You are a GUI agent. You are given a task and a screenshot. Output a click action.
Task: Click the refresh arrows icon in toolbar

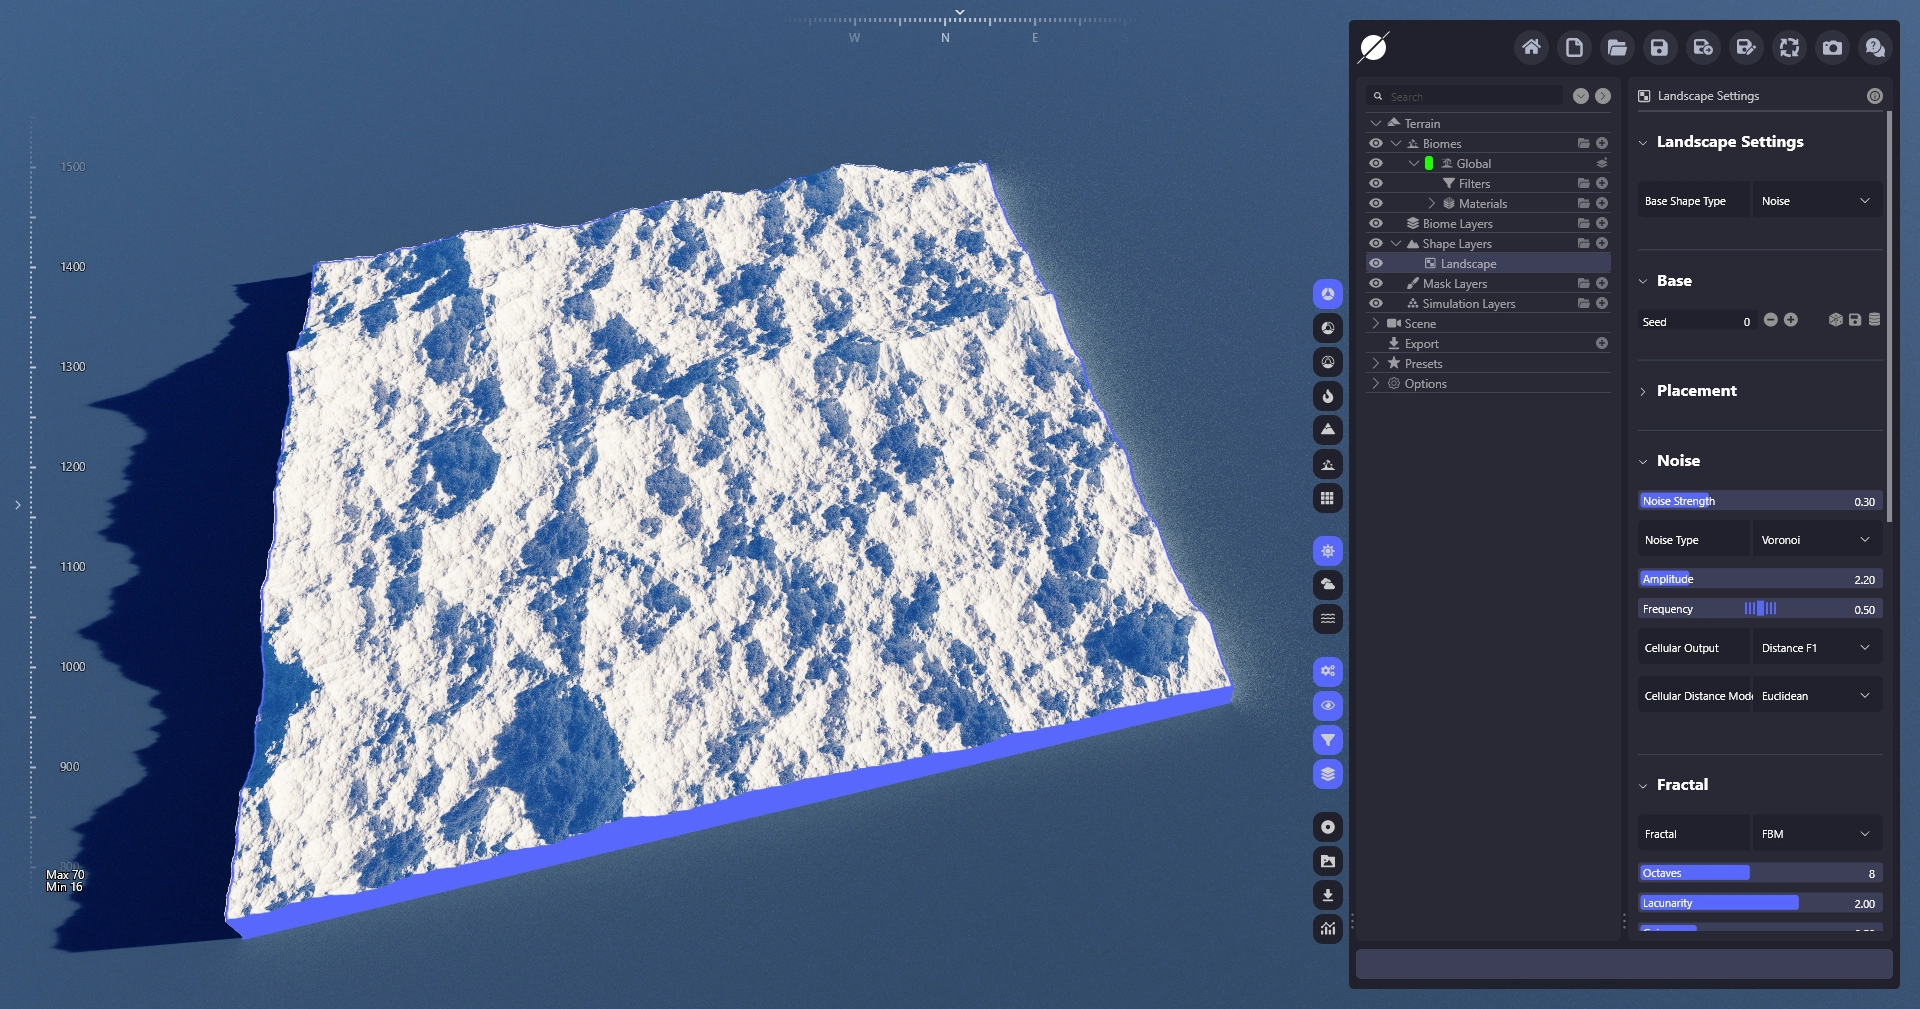pos(1789,47)
